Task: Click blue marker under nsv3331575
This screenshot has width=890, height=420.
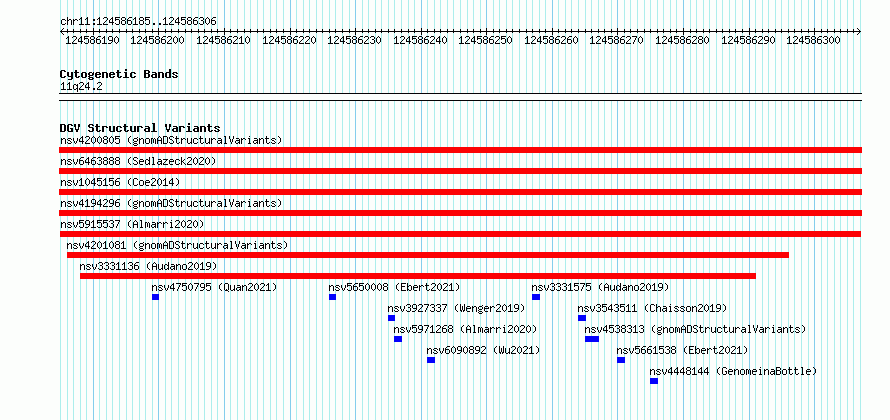Action: 536,297
